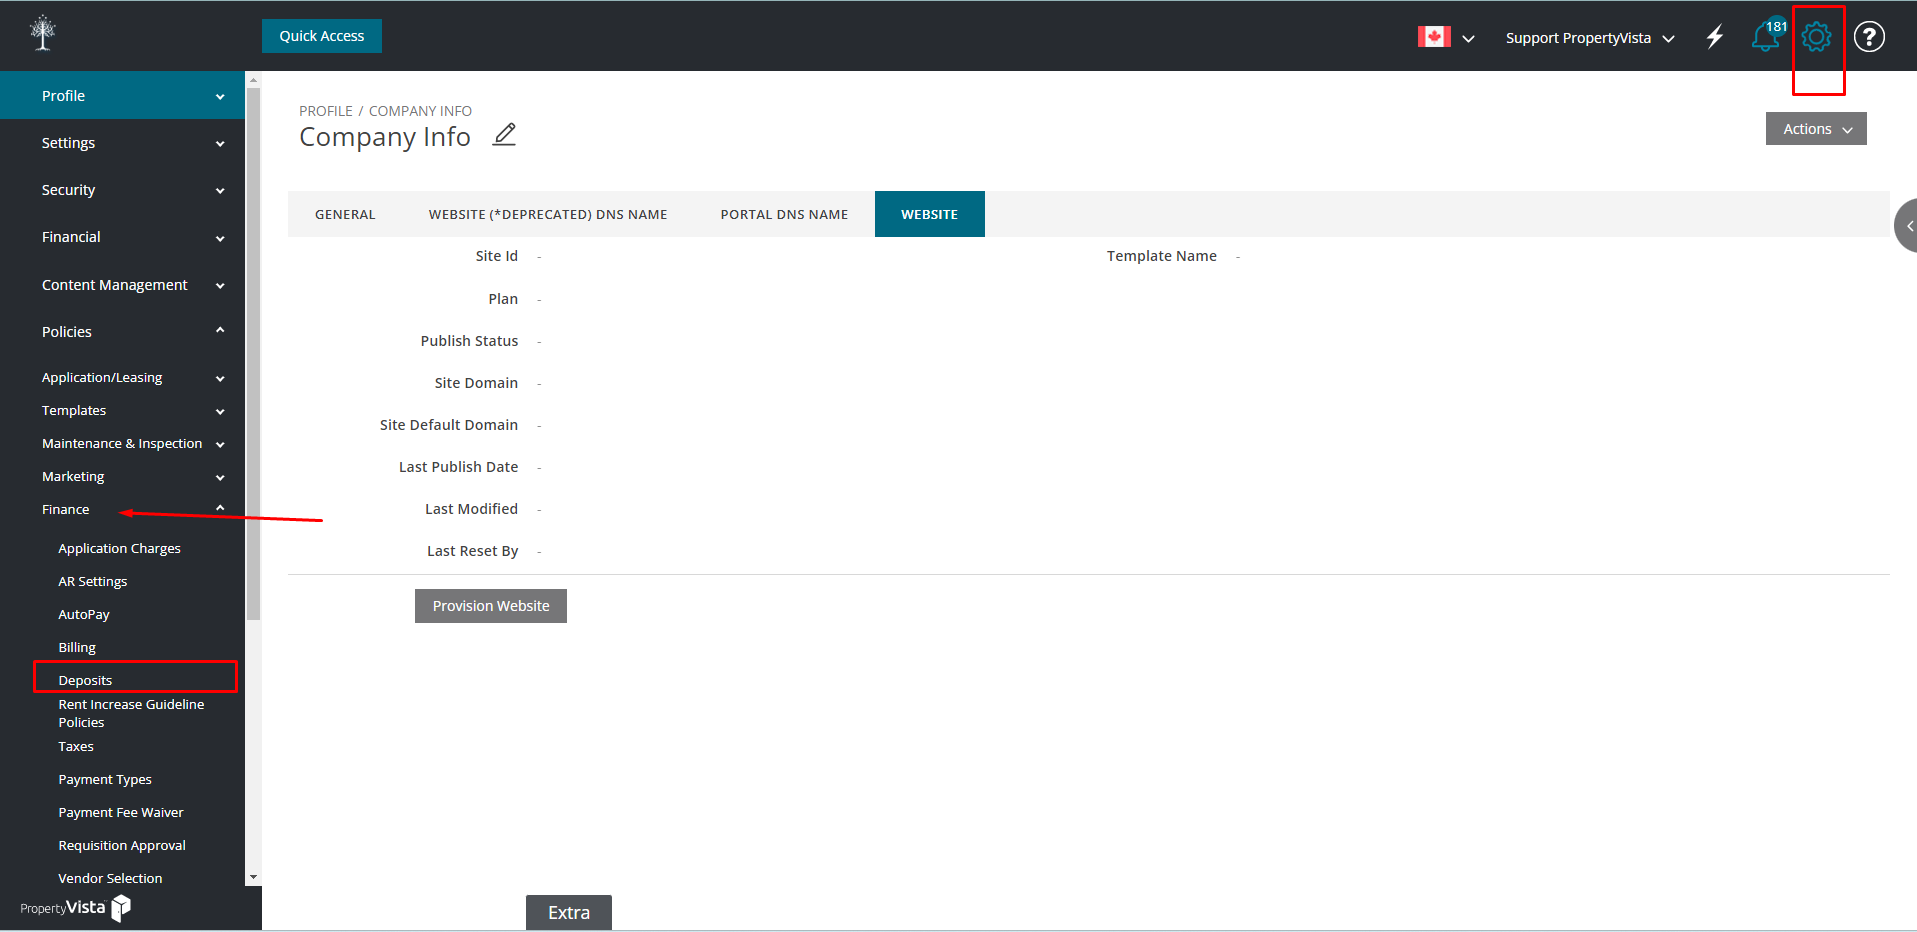Click the Template Name label
The image size is (1917, 932).
1161,256
